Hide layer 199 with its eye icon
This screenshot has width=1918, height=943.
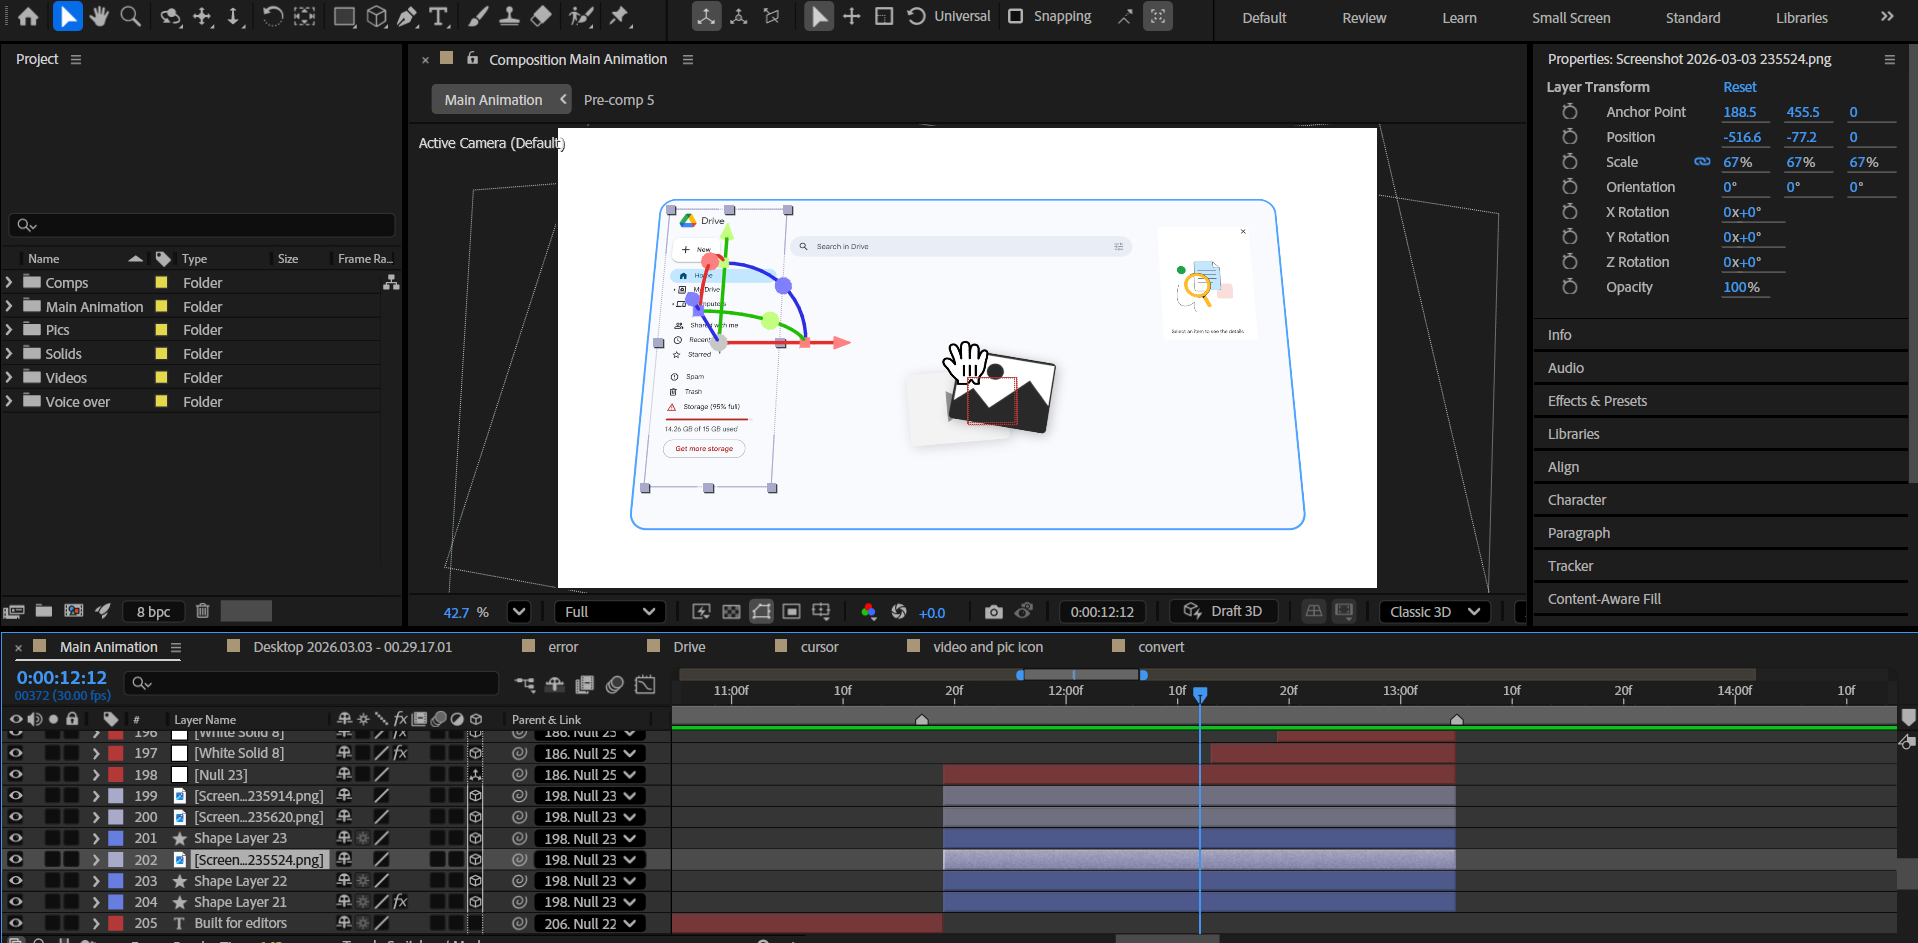point(16,796)
